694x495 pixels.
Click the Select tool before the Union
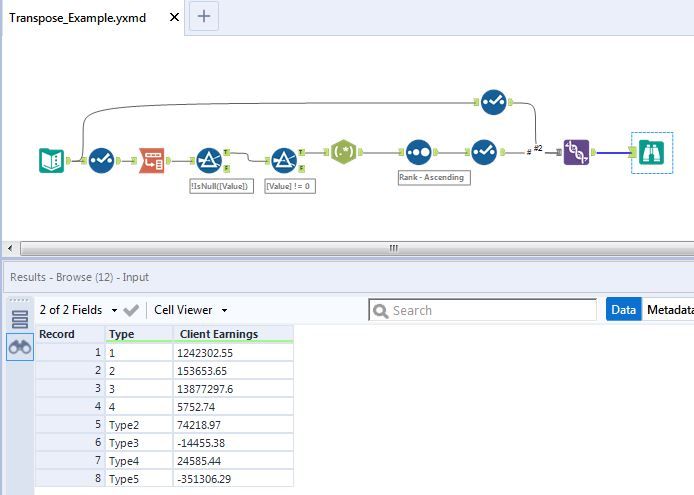(484, 152)
